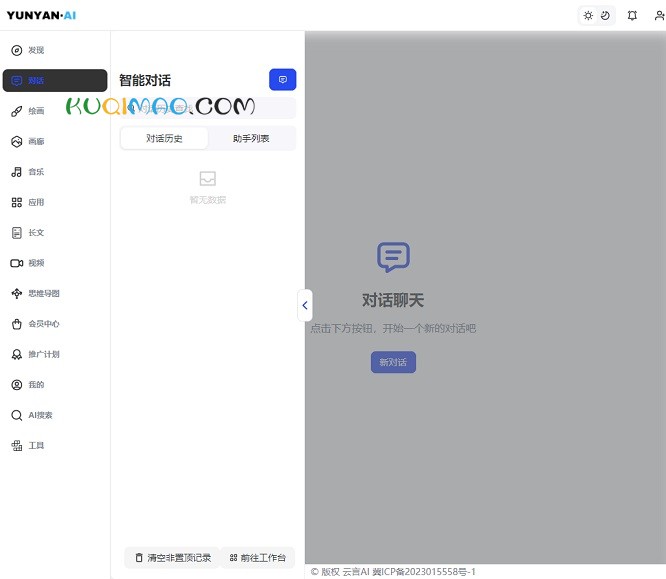Viewport: 666px width, 579px height.
Task: Open the 视频 (Video) section
Action: tap(36, 263)
